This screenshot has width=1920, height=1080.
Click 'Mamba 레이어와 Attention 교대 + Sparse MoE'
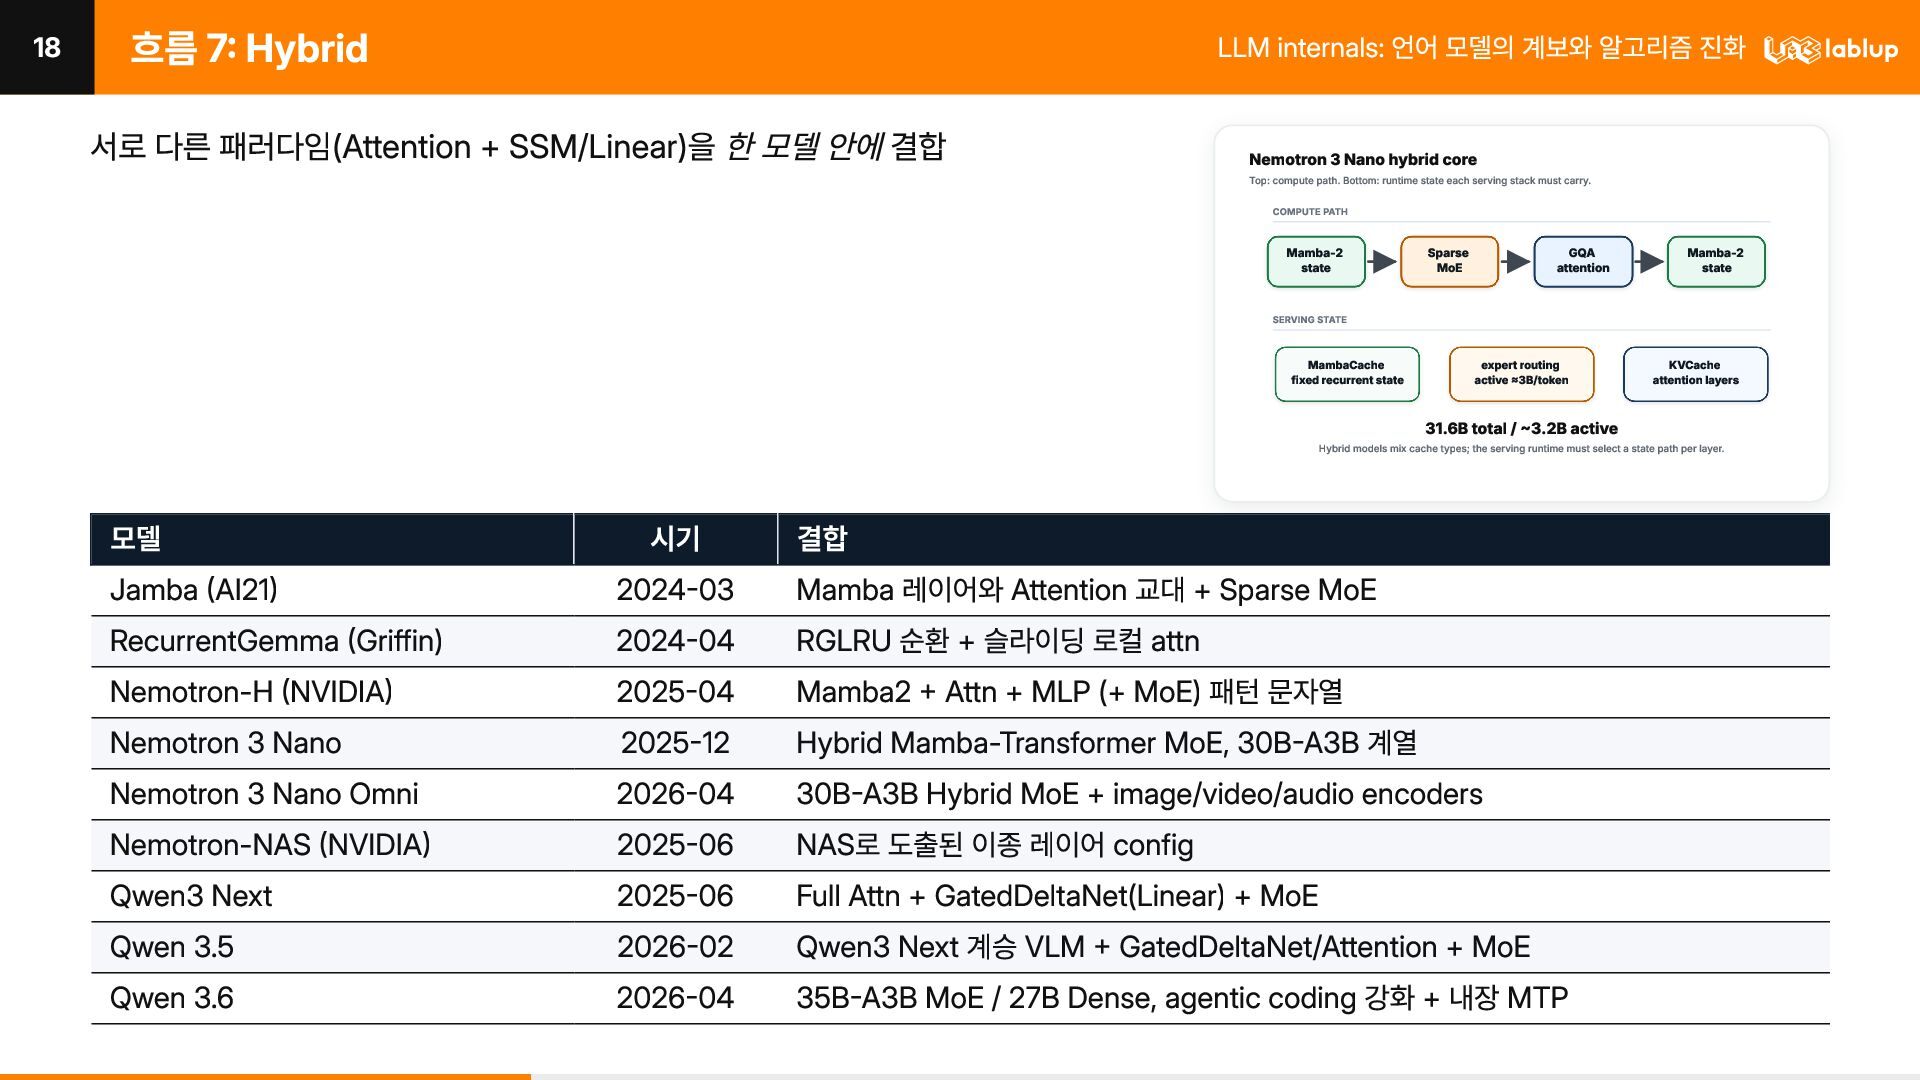1086,590
